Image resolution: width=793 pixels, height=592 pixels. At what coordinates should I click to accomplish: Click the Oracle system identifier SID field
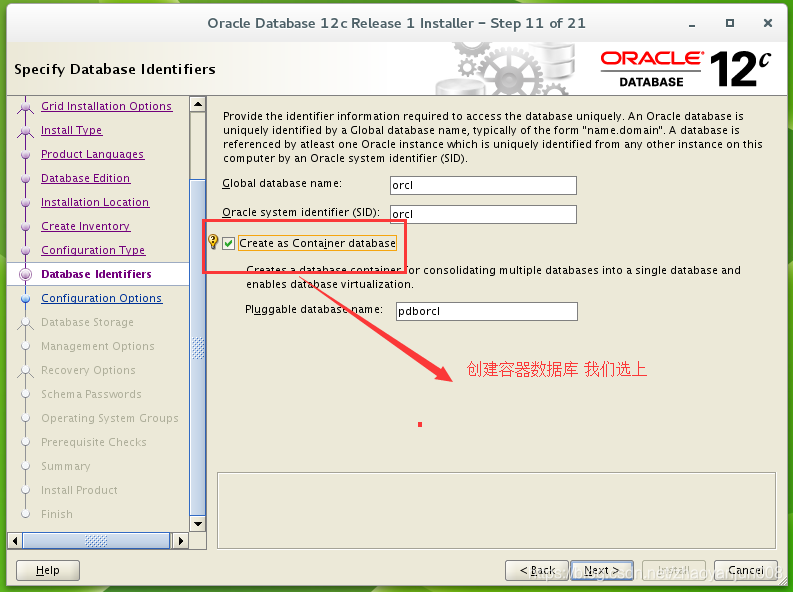coord(483,214)
